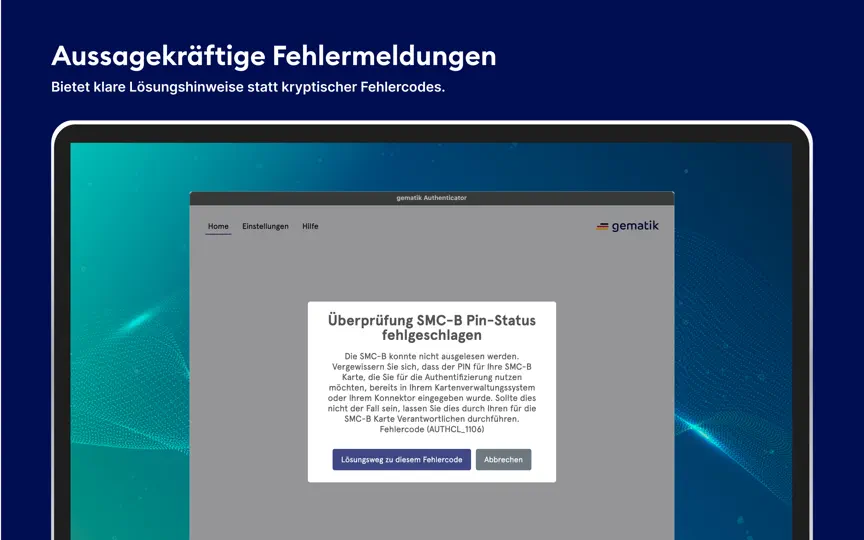Dismiss dialog with Abbrechen button
The image size is (864, 540).
coord(504,460)
